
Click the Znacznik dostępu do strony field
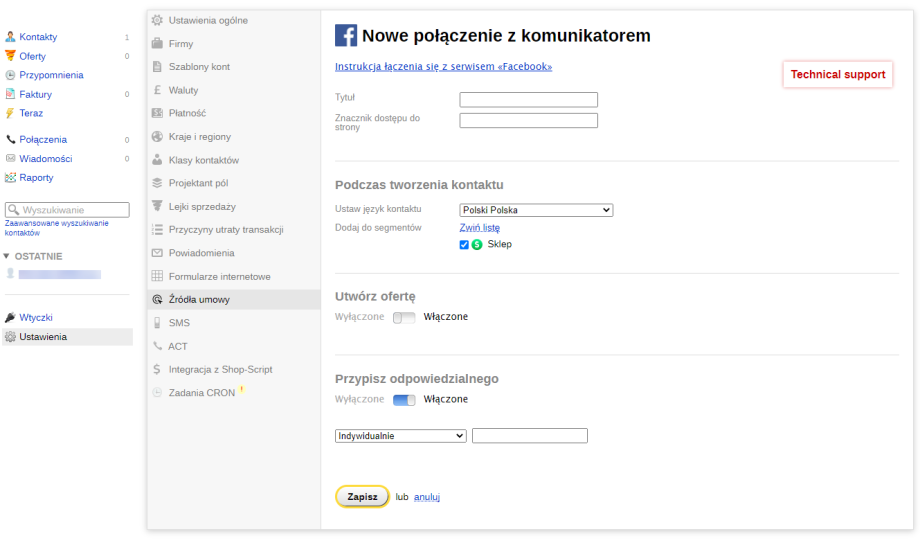point(529,120)
